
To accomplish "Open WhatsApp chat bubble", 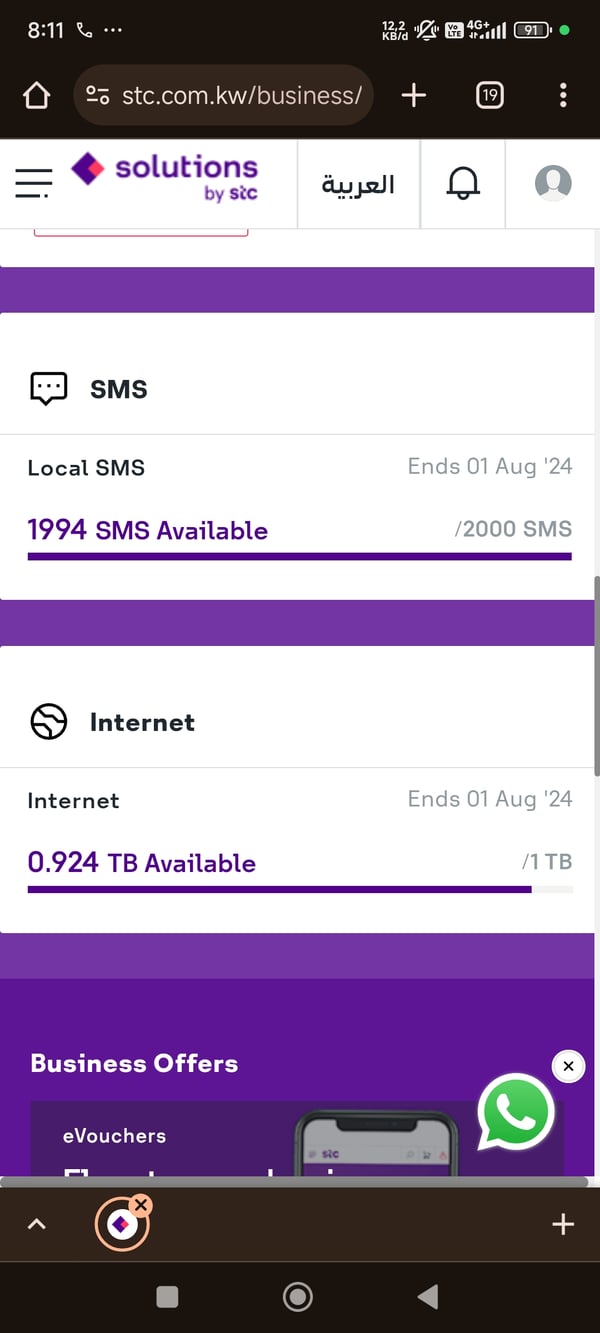I will 515,1112.
